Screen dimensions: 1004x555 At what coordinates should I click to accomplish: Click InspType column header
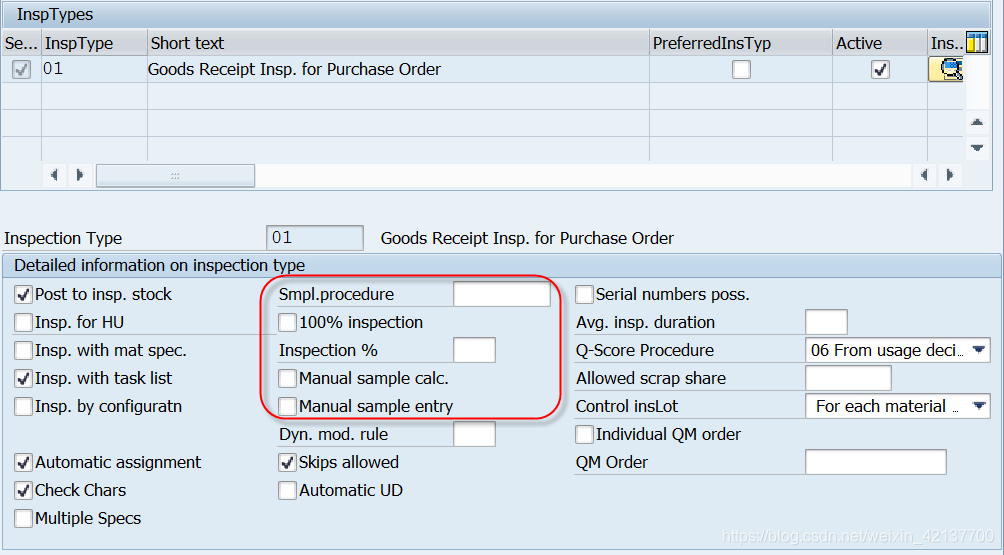(94, 43)
